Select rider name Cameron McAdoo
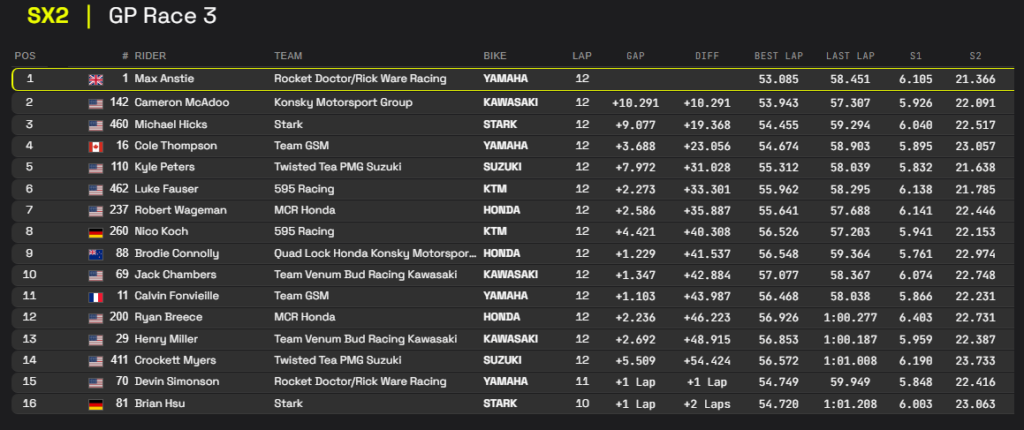Viewport: 1024px width, 430px height. click(x=182, y=103)
